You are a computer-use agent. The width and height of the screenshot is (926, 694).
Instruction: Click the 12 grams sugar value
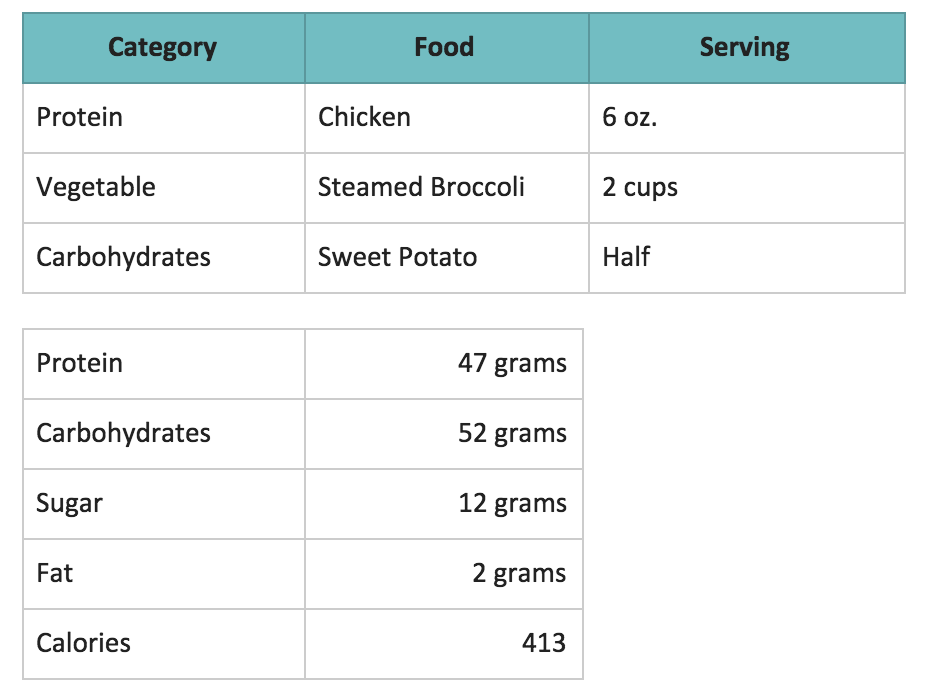[512, 503]
